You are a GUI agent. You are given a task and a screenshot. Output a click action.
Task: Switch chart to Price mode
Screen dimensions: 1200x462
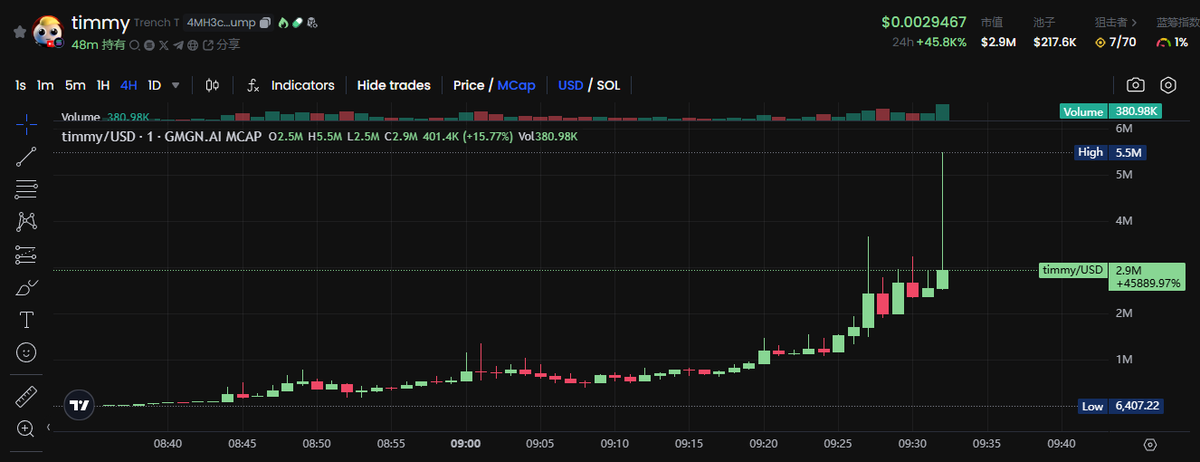(469, 85)
